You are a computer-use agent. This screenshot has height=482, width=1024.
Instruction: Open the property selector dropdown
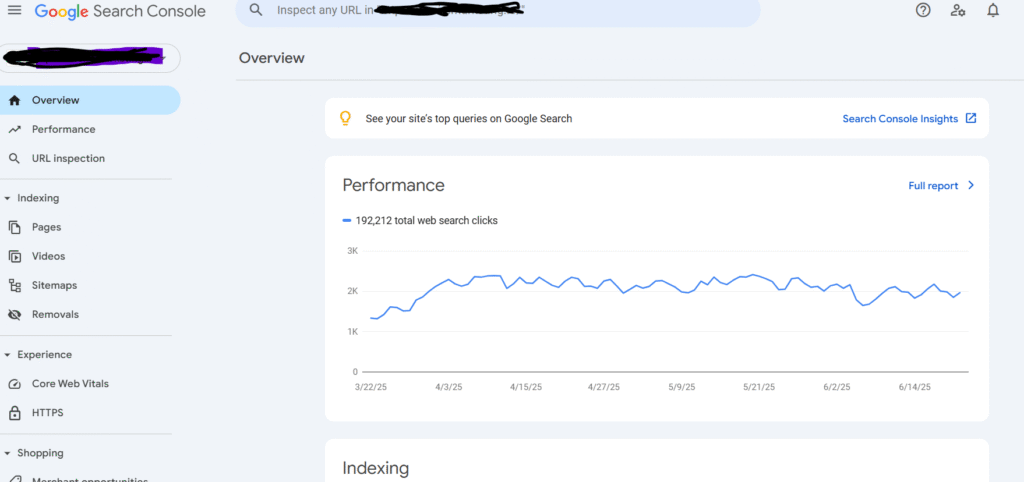[90, 58]
